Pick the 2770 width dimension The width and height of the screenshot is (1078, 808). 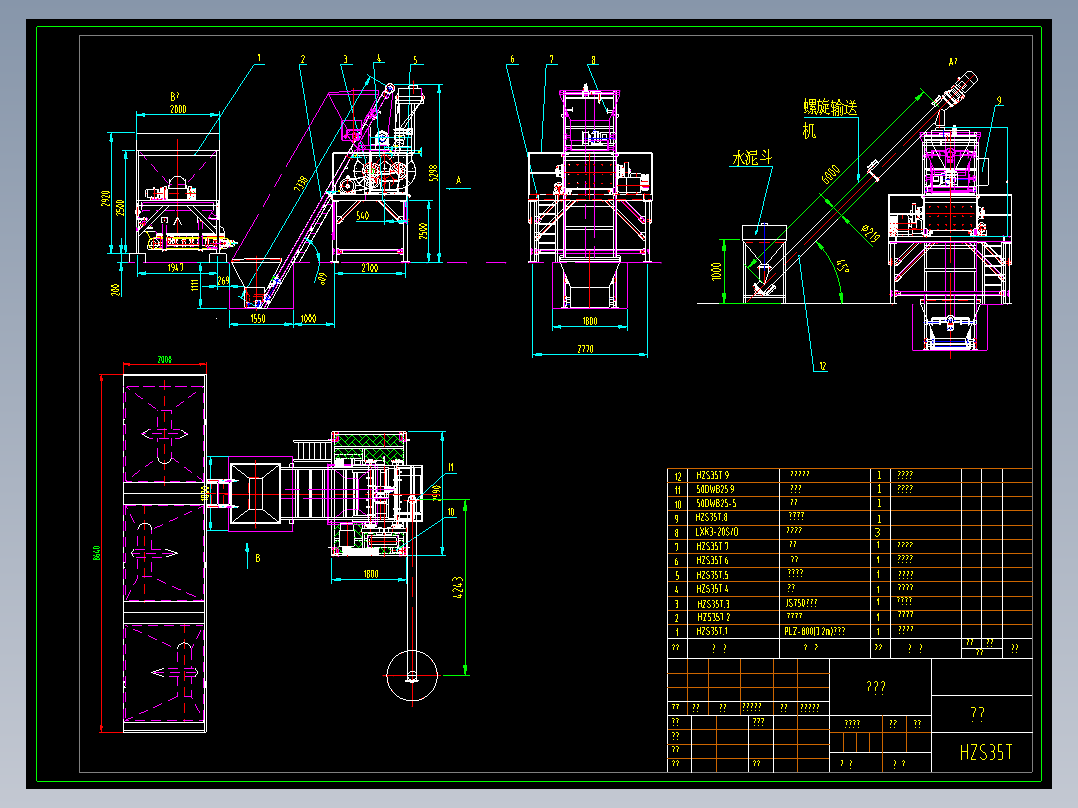[585, 349]
